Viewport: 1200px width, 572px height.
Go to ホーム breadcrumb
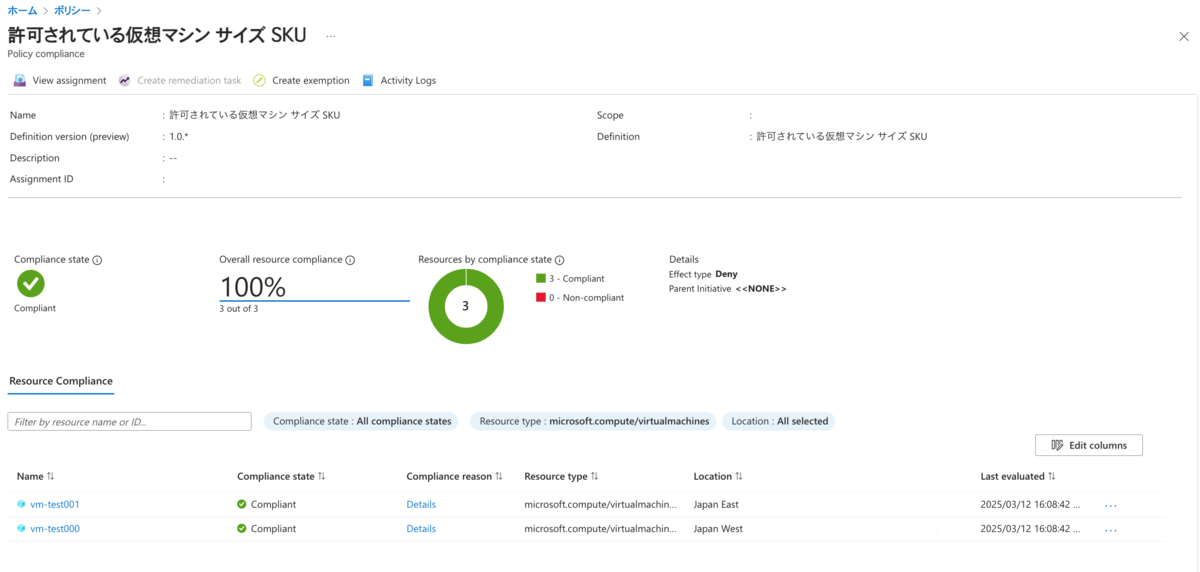point(22,10)
